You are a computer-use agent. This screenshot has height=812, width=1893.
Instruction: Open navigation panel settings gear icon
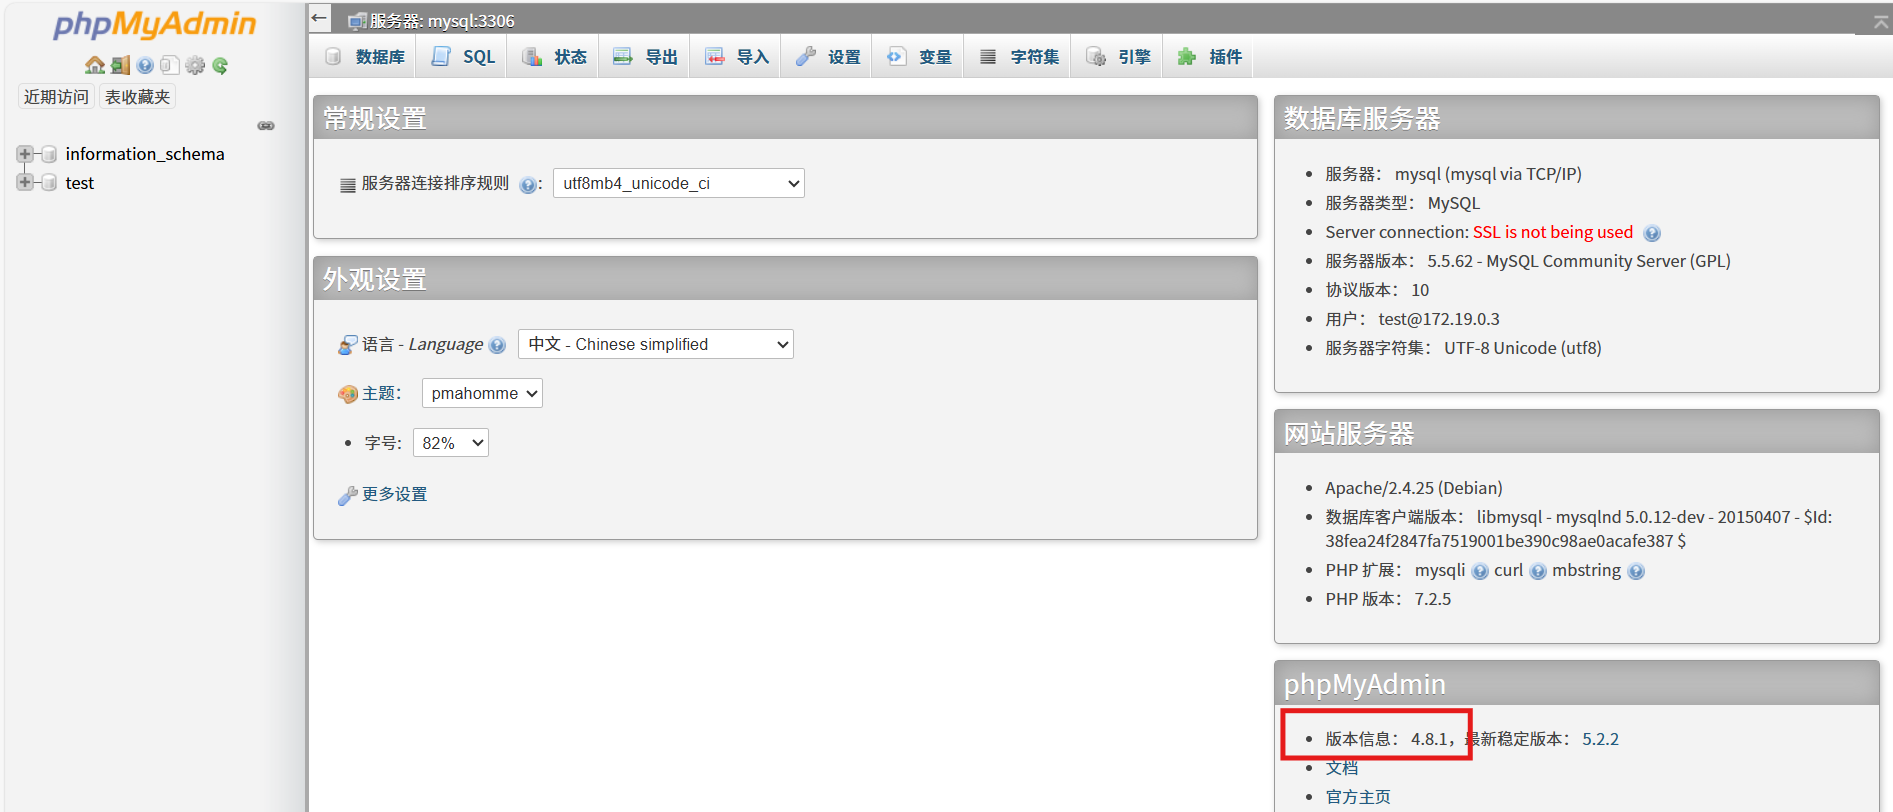pos(195,65)
